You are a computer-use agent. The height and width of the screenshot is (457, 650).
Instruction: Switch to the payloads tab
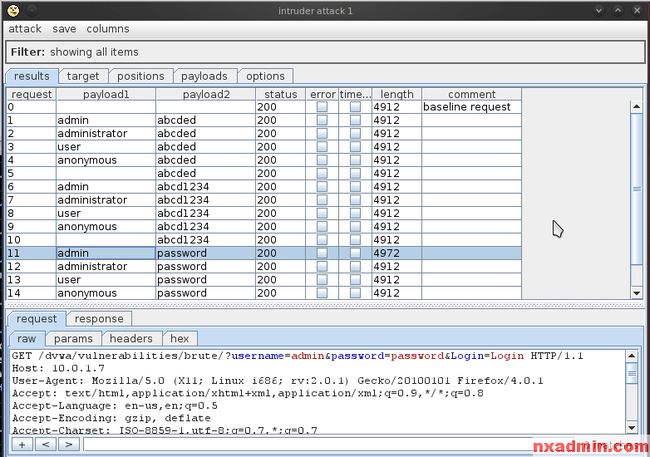(204, 76)
